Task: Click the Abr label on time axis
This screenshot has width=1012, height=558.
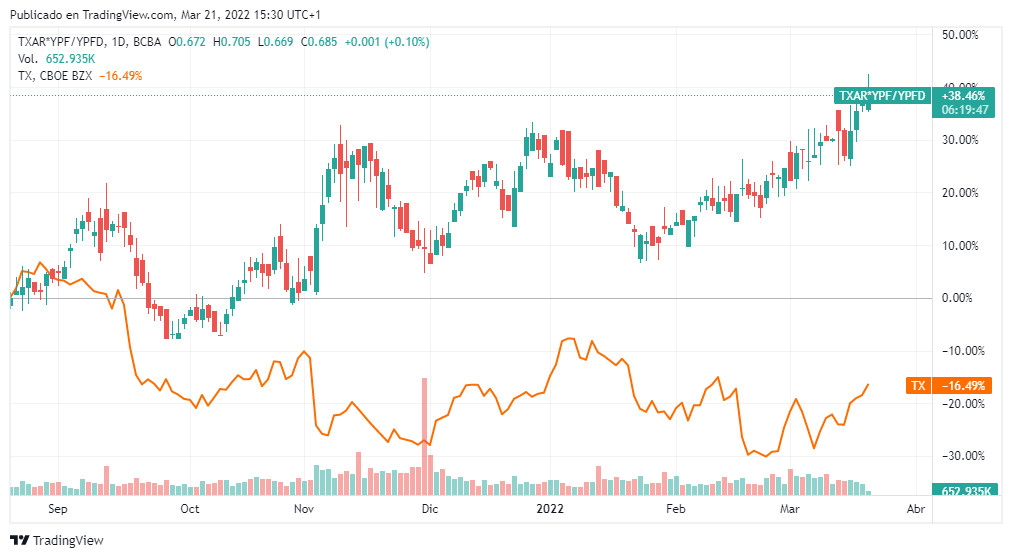Action: click(914, 509)
